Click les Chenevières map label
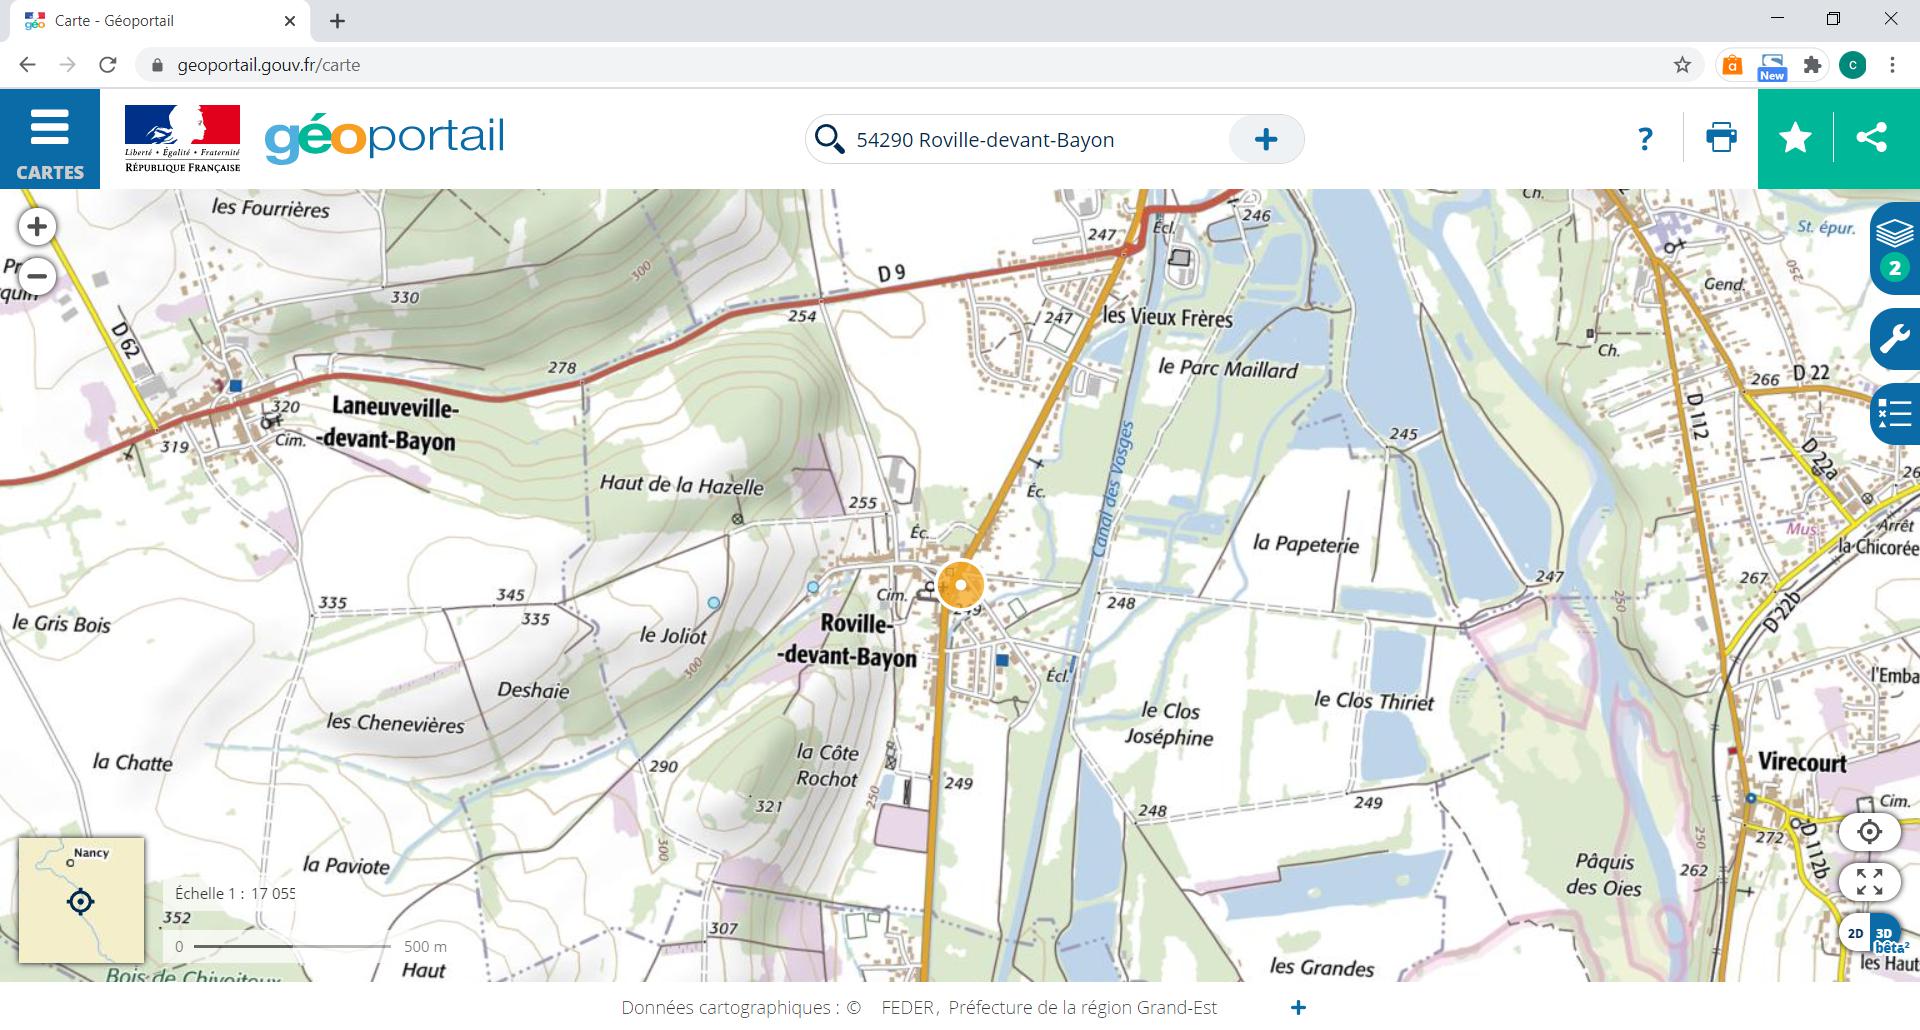 (396, 723)
